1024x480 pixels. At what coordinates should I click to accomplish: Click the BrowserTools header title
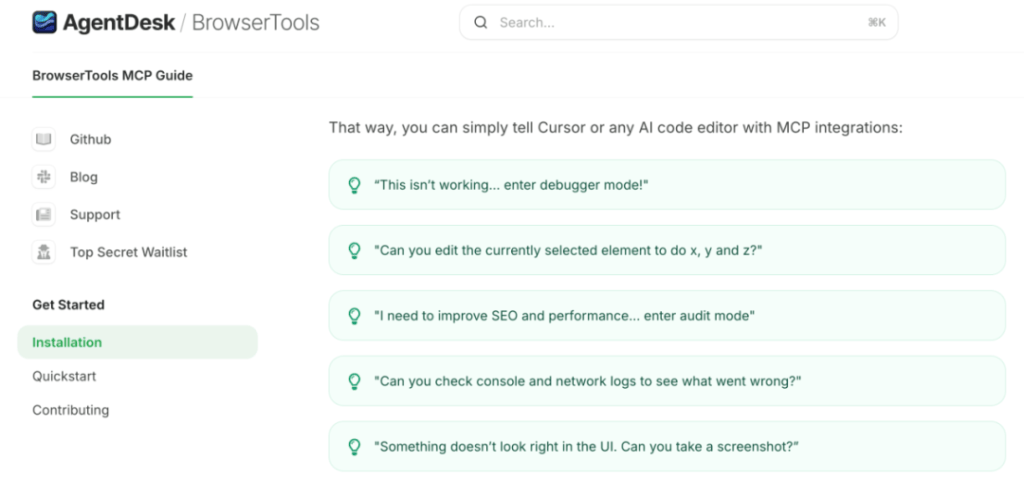255,22
